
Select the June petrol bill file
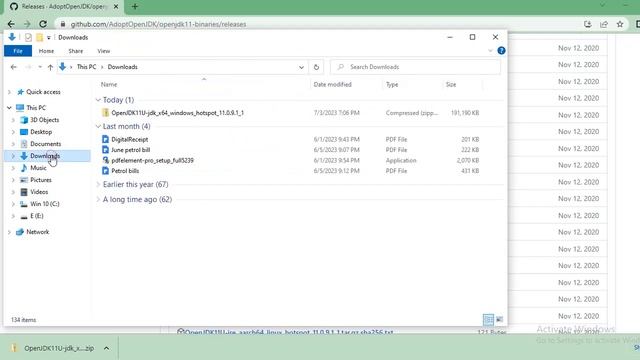[131, 150]
